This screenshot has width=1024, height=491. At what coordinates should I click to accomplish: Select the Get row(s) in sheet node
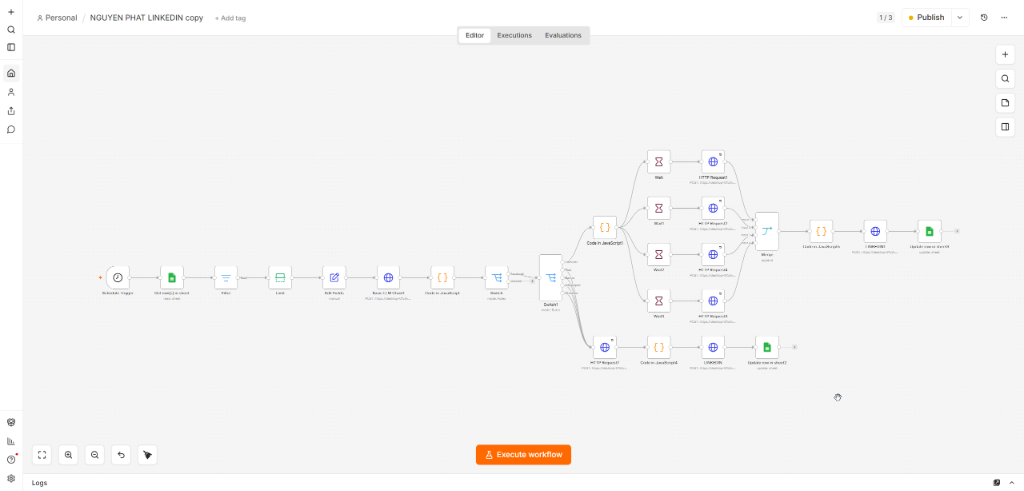[172, 277]
